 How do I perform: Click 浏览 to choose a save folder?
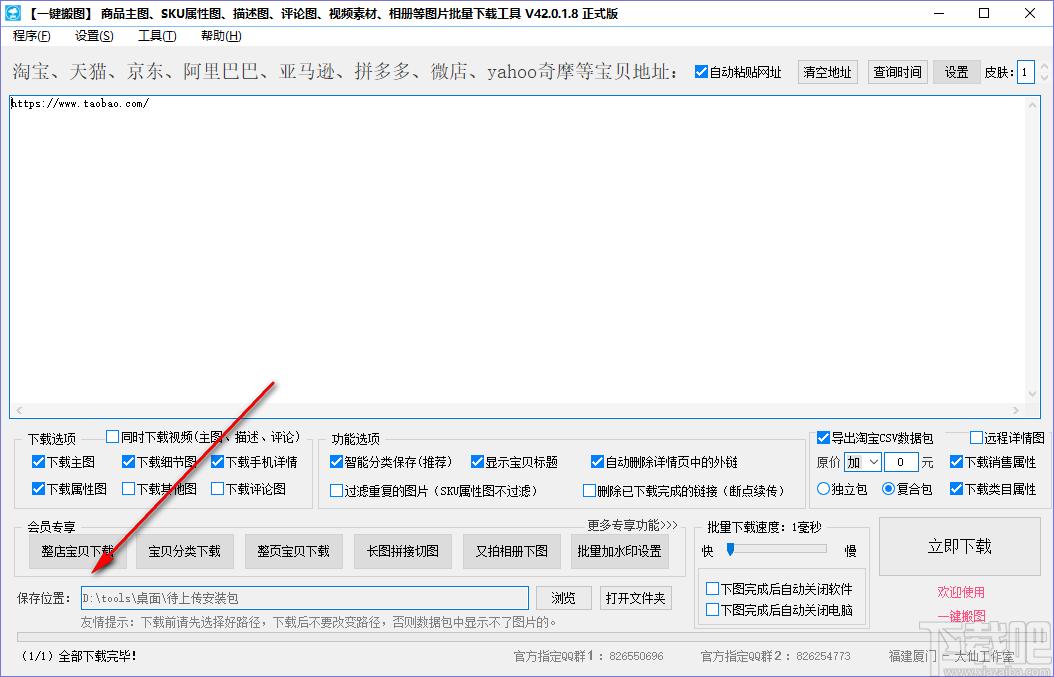tap(564, 598)
